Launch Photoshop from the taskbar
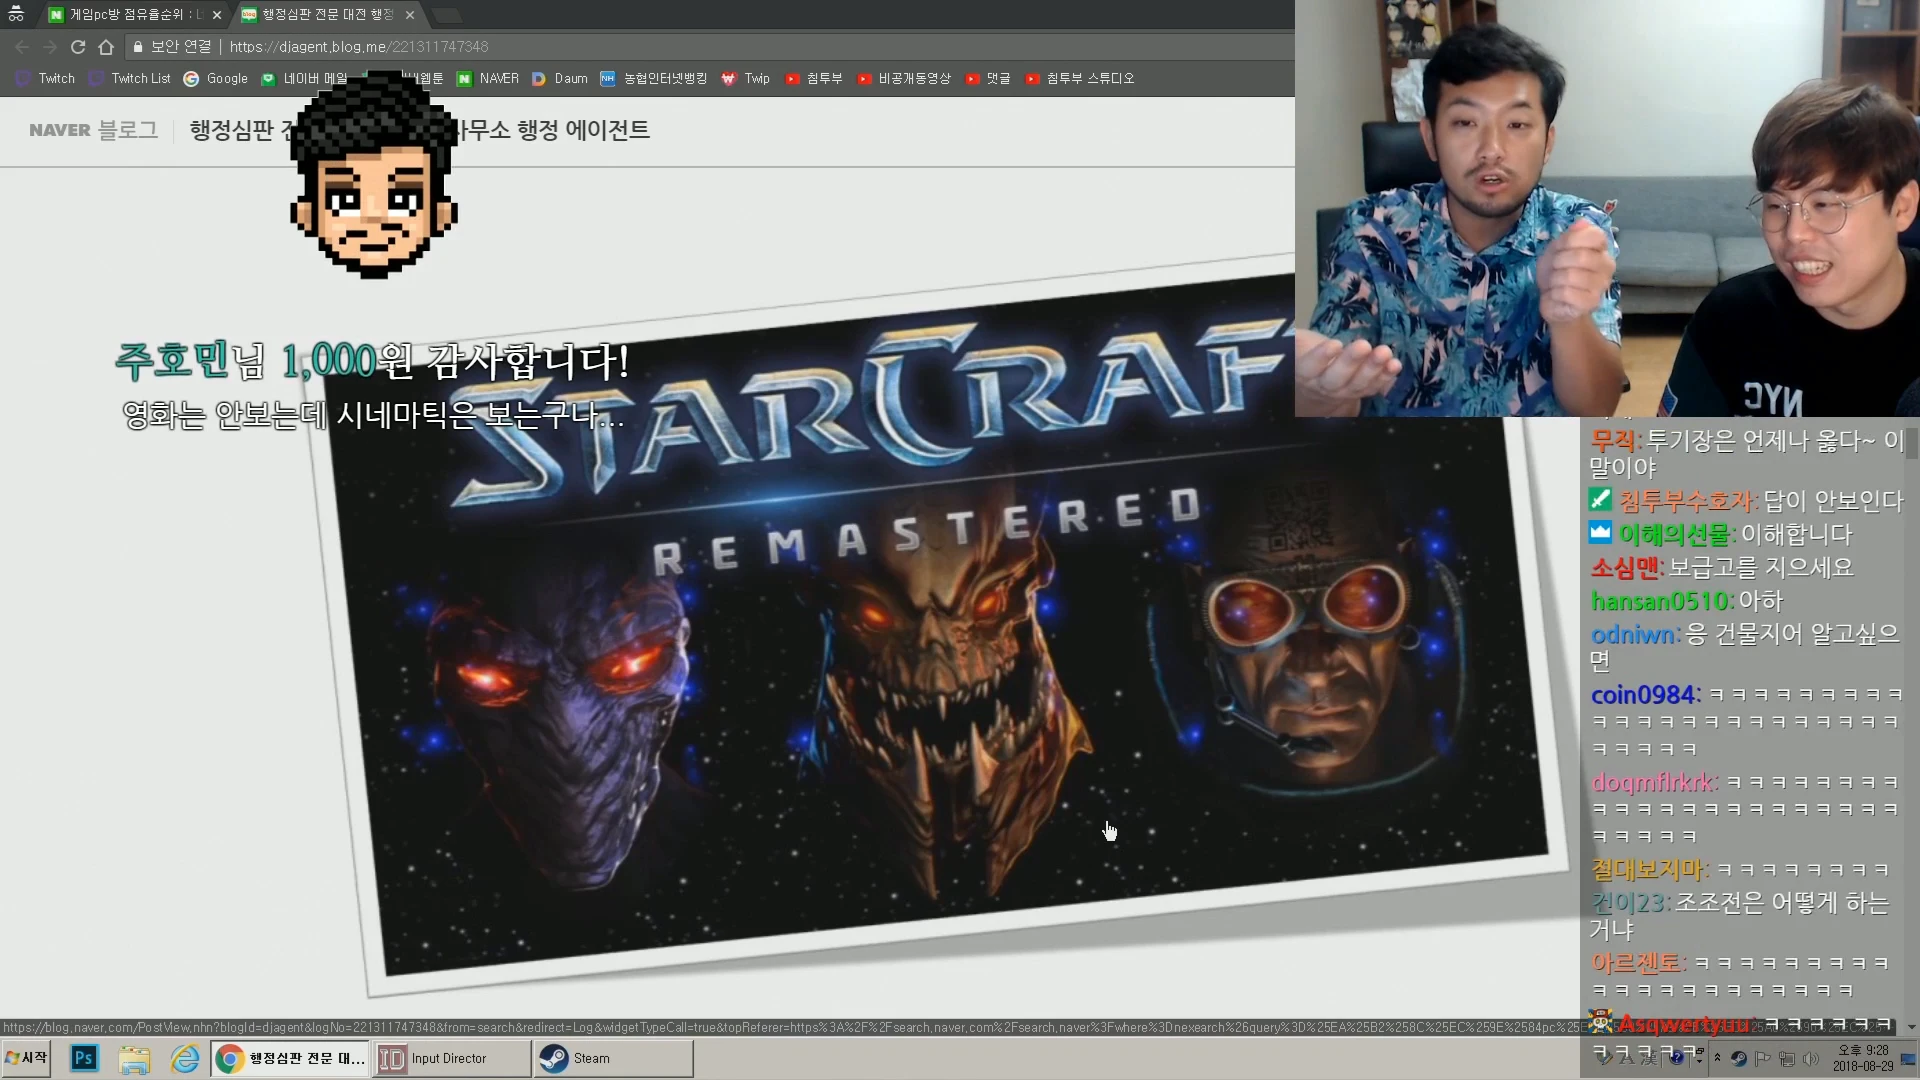Image resolution: width=1920 pixels, height=1080 pixels. point(84,1058)
